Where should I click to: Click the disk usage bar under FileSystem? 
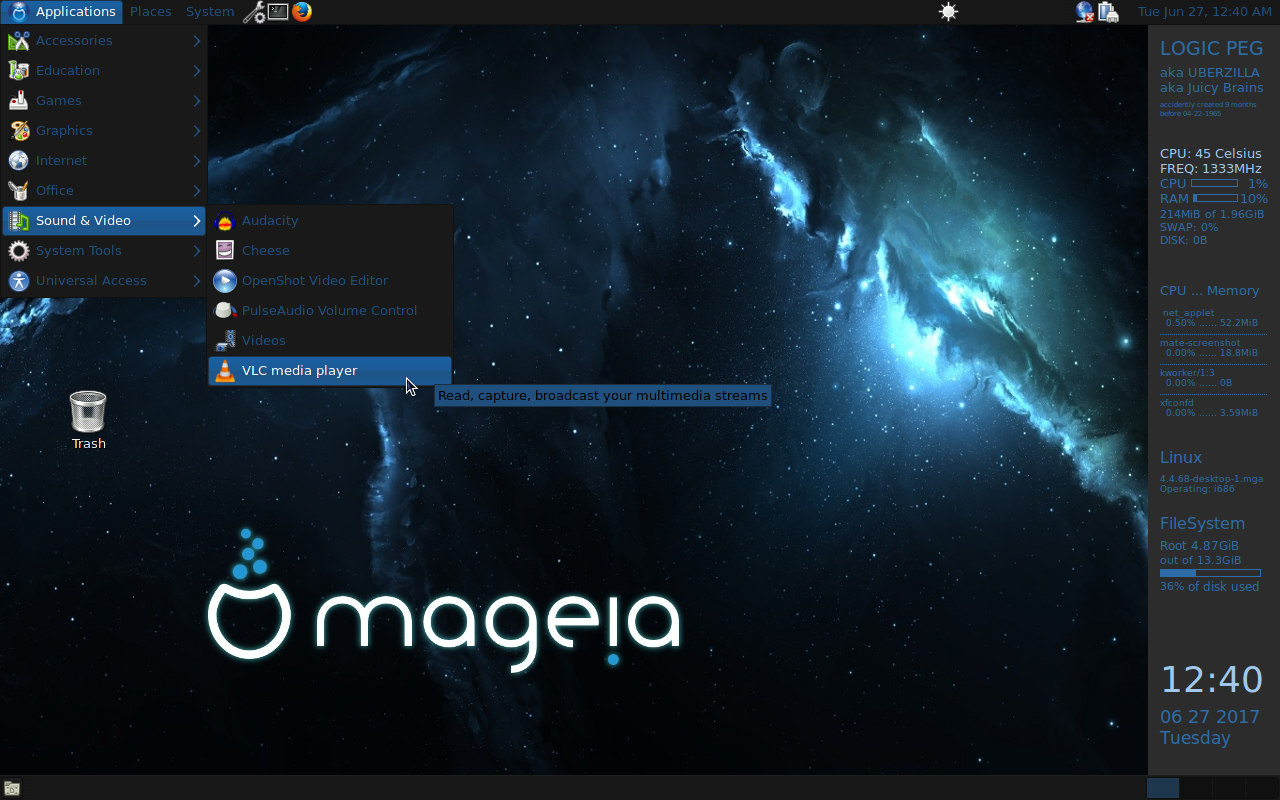pos(1210,573)
